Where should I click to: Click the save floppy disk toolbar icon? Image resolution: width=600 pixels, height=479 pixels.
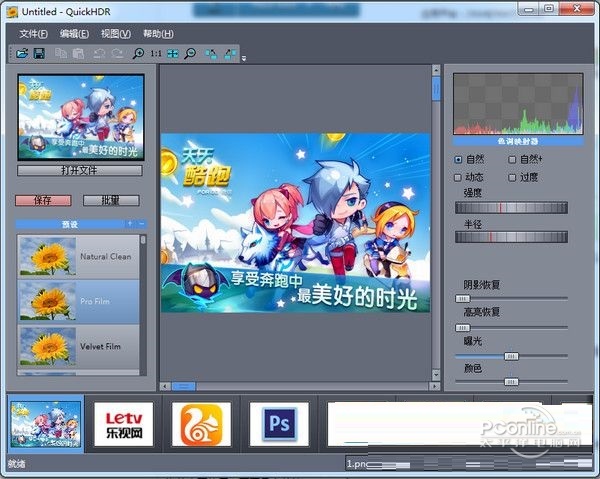tap(39, 54)
